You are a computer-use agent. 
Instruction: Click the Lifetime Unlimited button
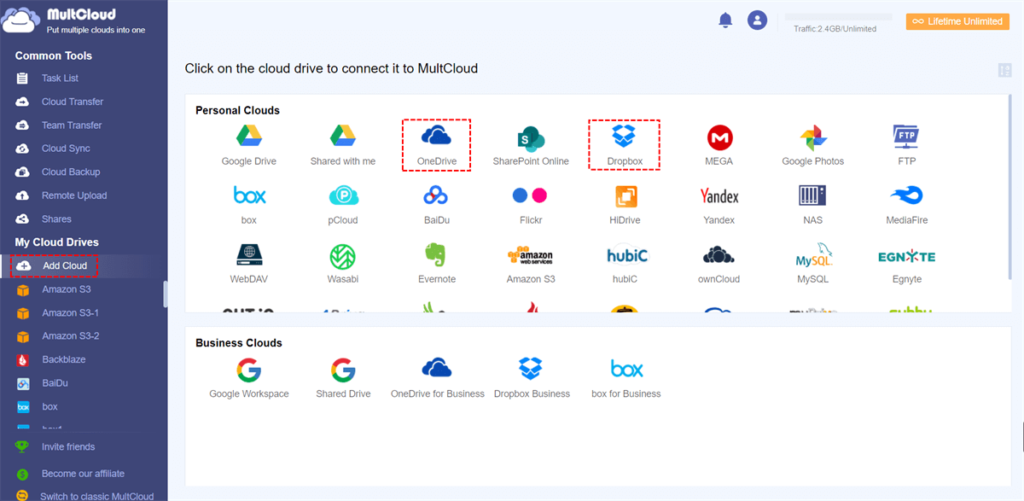[957, 22]
